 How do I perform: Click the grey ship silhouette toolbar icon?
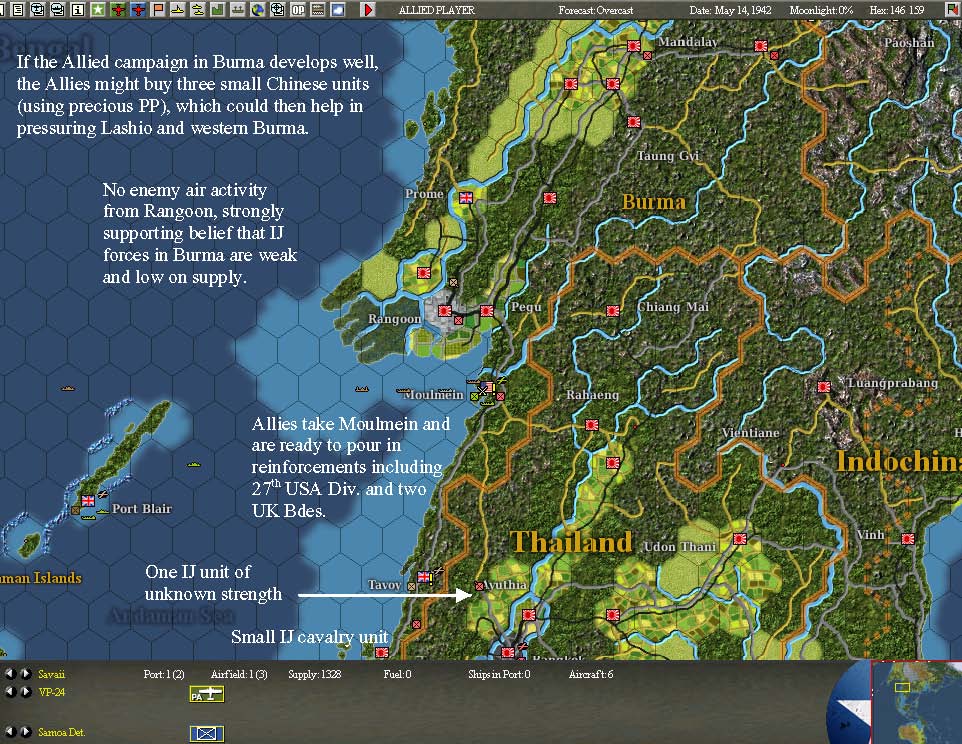click(x=238, y=10)
